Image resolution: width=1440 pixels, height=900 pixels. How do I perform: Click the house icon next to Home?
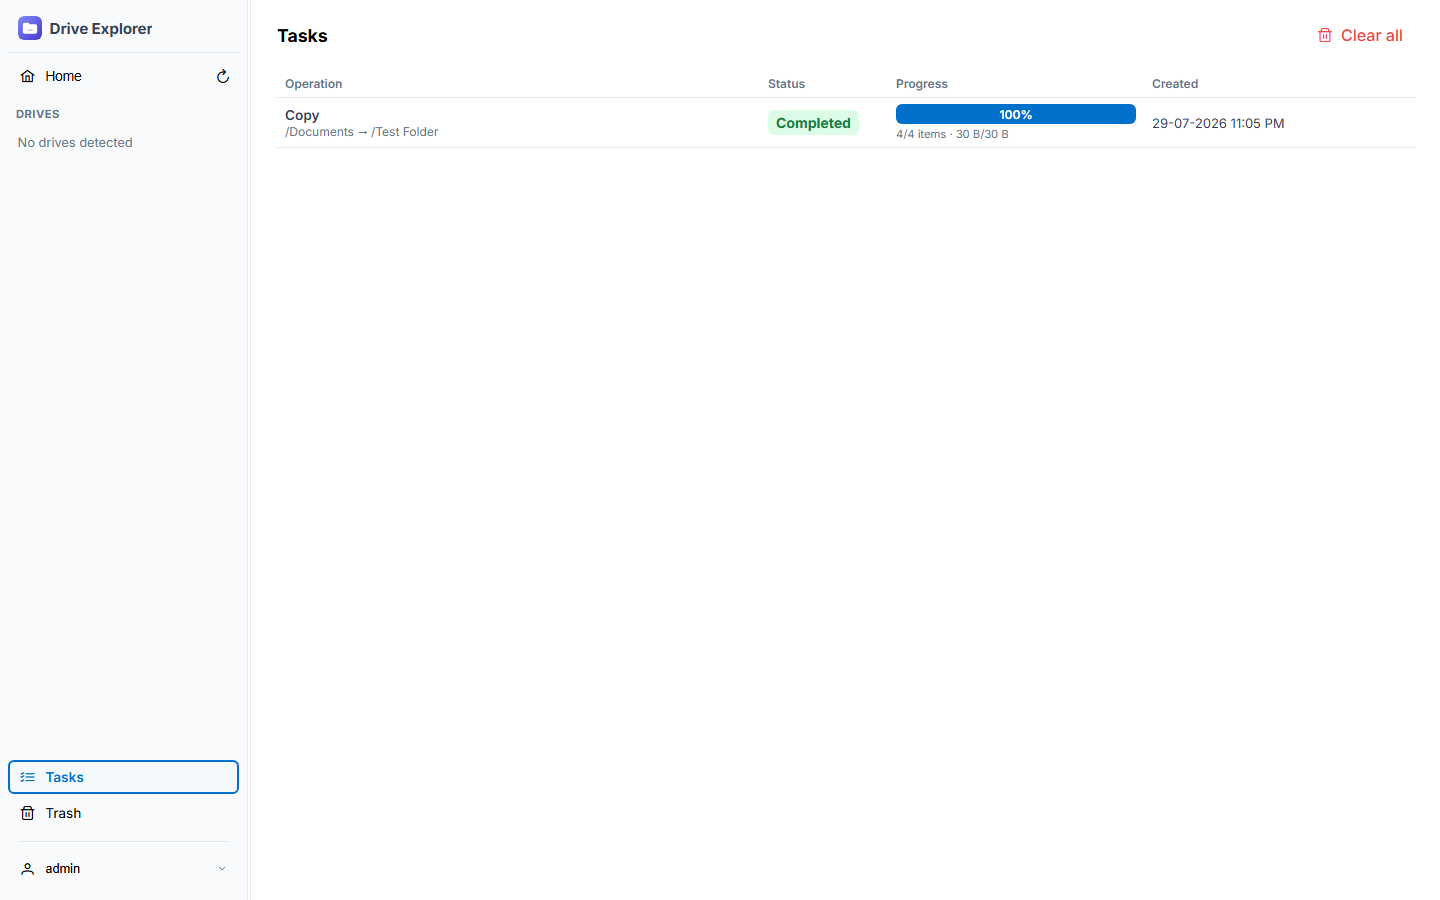pos(28,76)
